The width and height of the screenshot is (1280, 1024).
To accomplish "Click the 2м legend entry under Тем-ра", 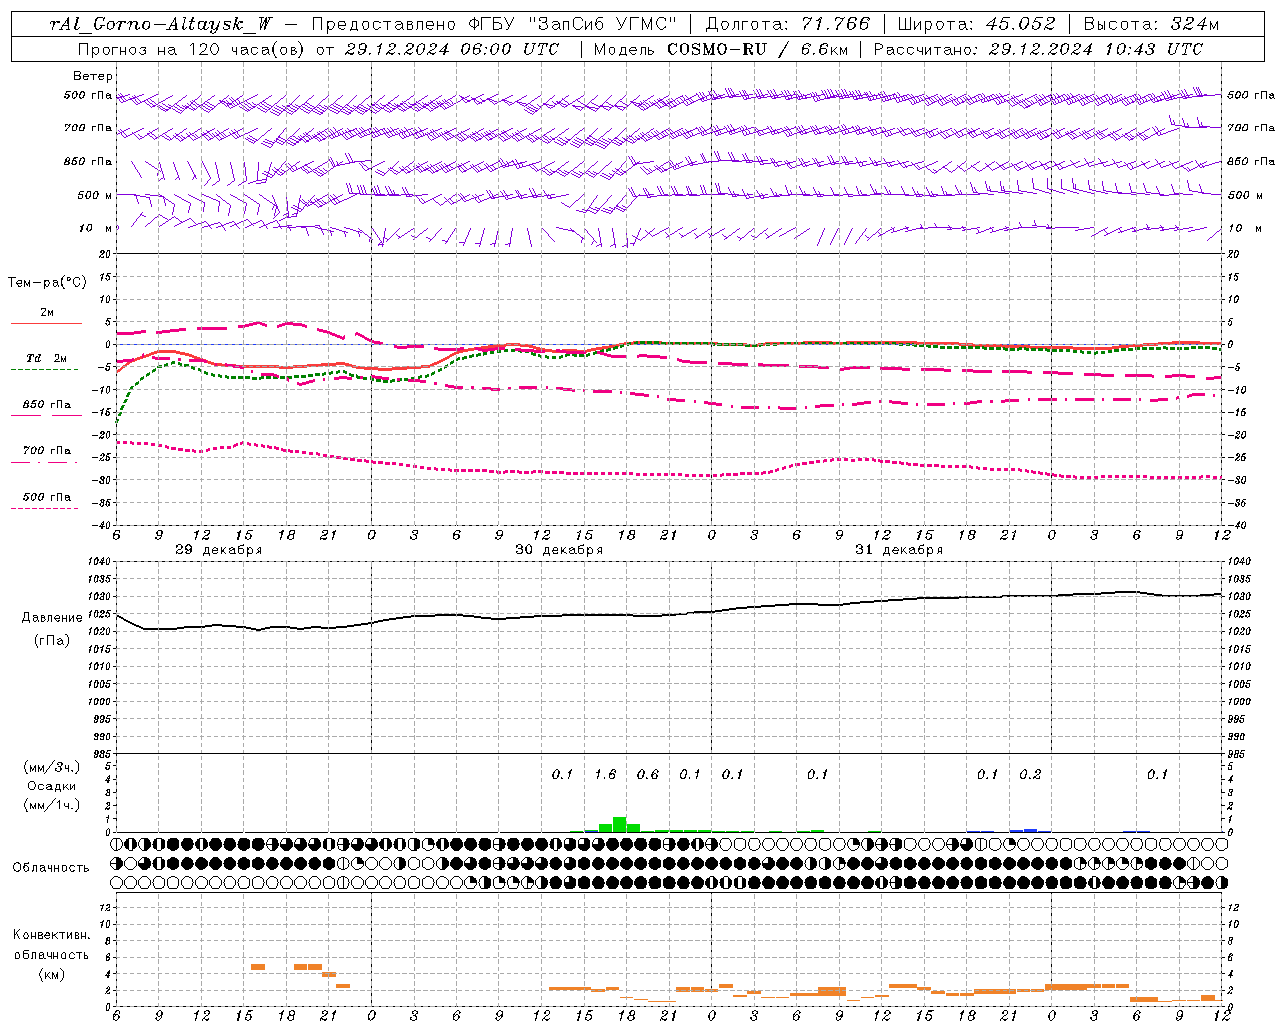I will tap(47, 313).
